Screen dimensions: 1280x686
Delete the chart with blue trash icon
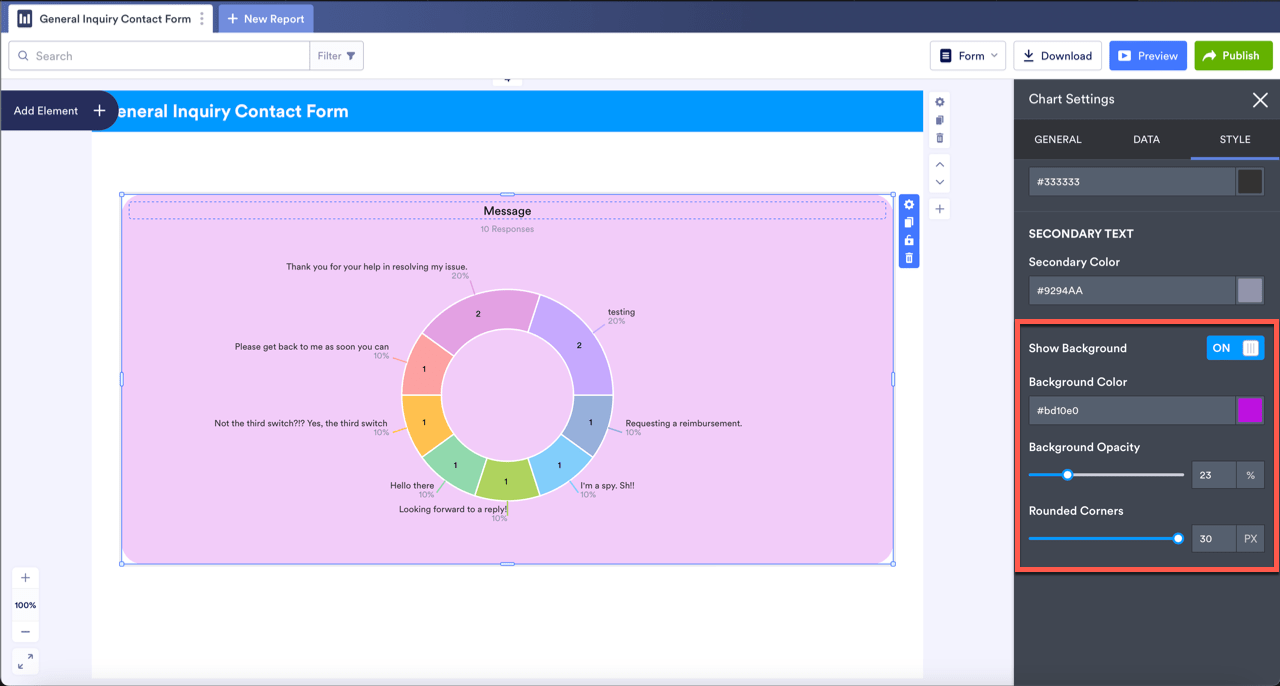click(x=909, y=258)
